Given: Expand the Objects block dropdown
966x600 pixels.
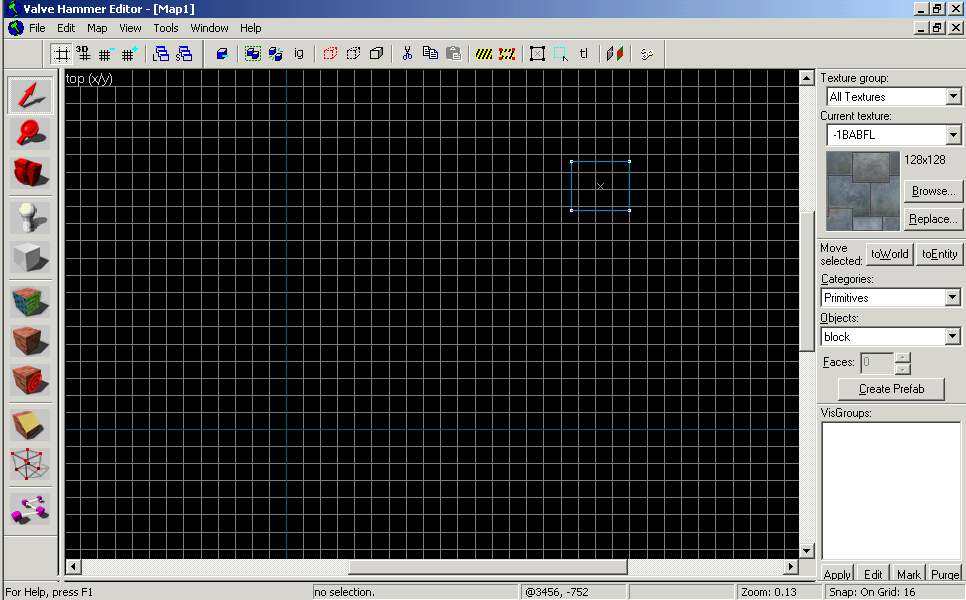Looking at the screenshot, I should pos(952,336).
